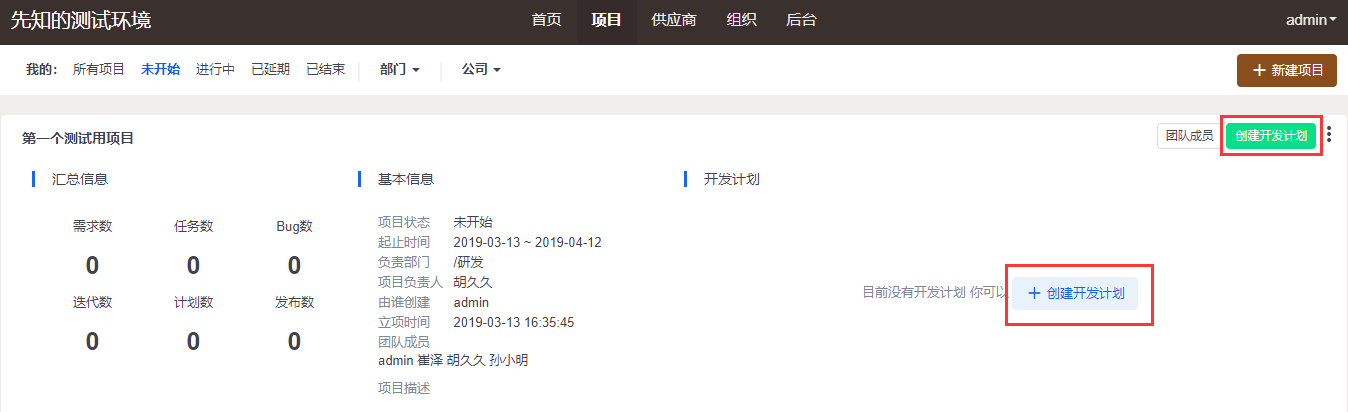Select the 项目 nav tab
This screenshot has width=1348, height=412.
click(x=606, y=20)
